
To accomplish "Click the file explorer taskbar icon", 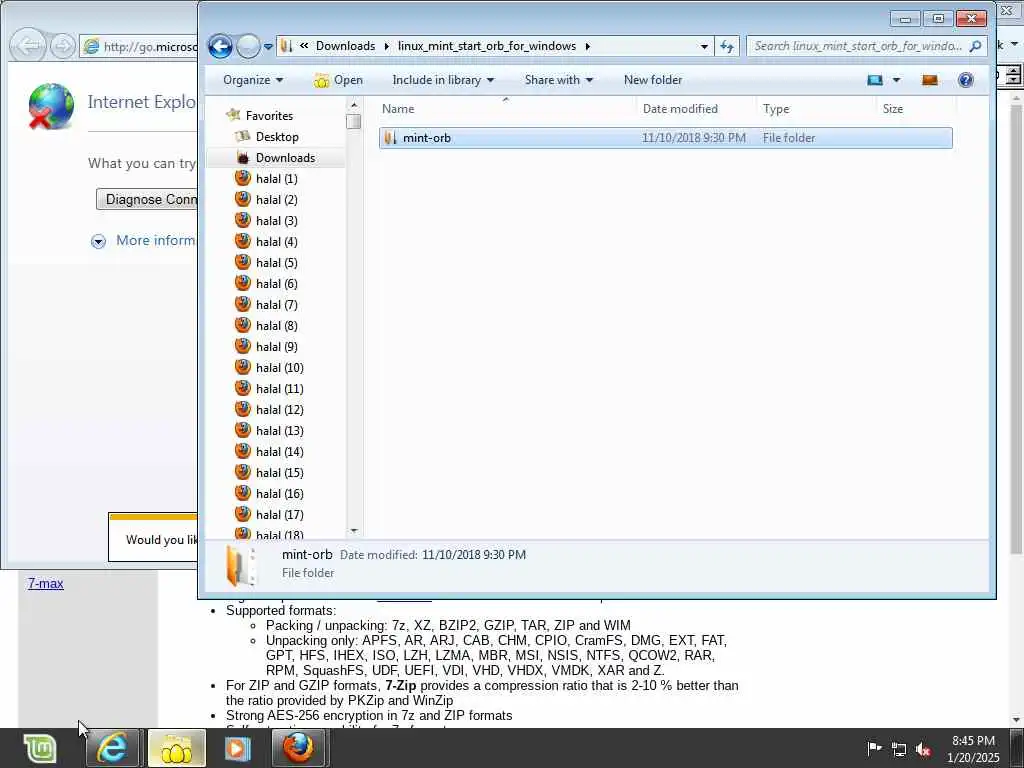I will pos(176,748).
